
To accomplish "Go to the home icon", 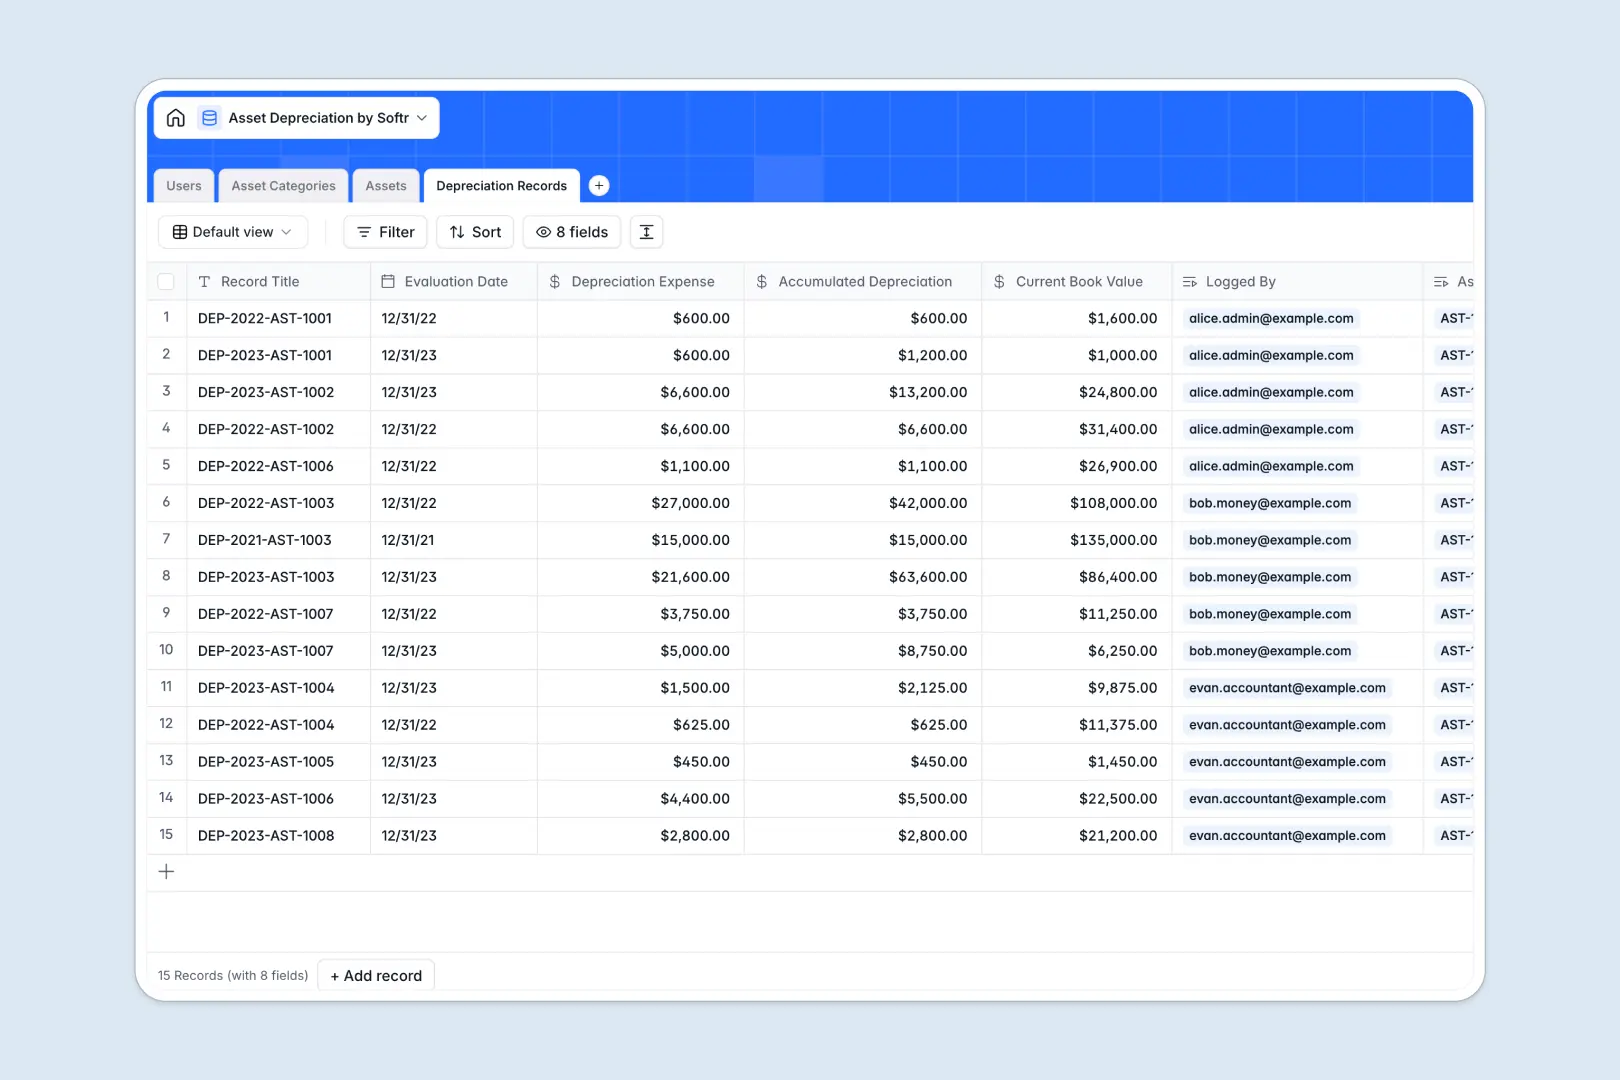I will click(x=176, y=118).
